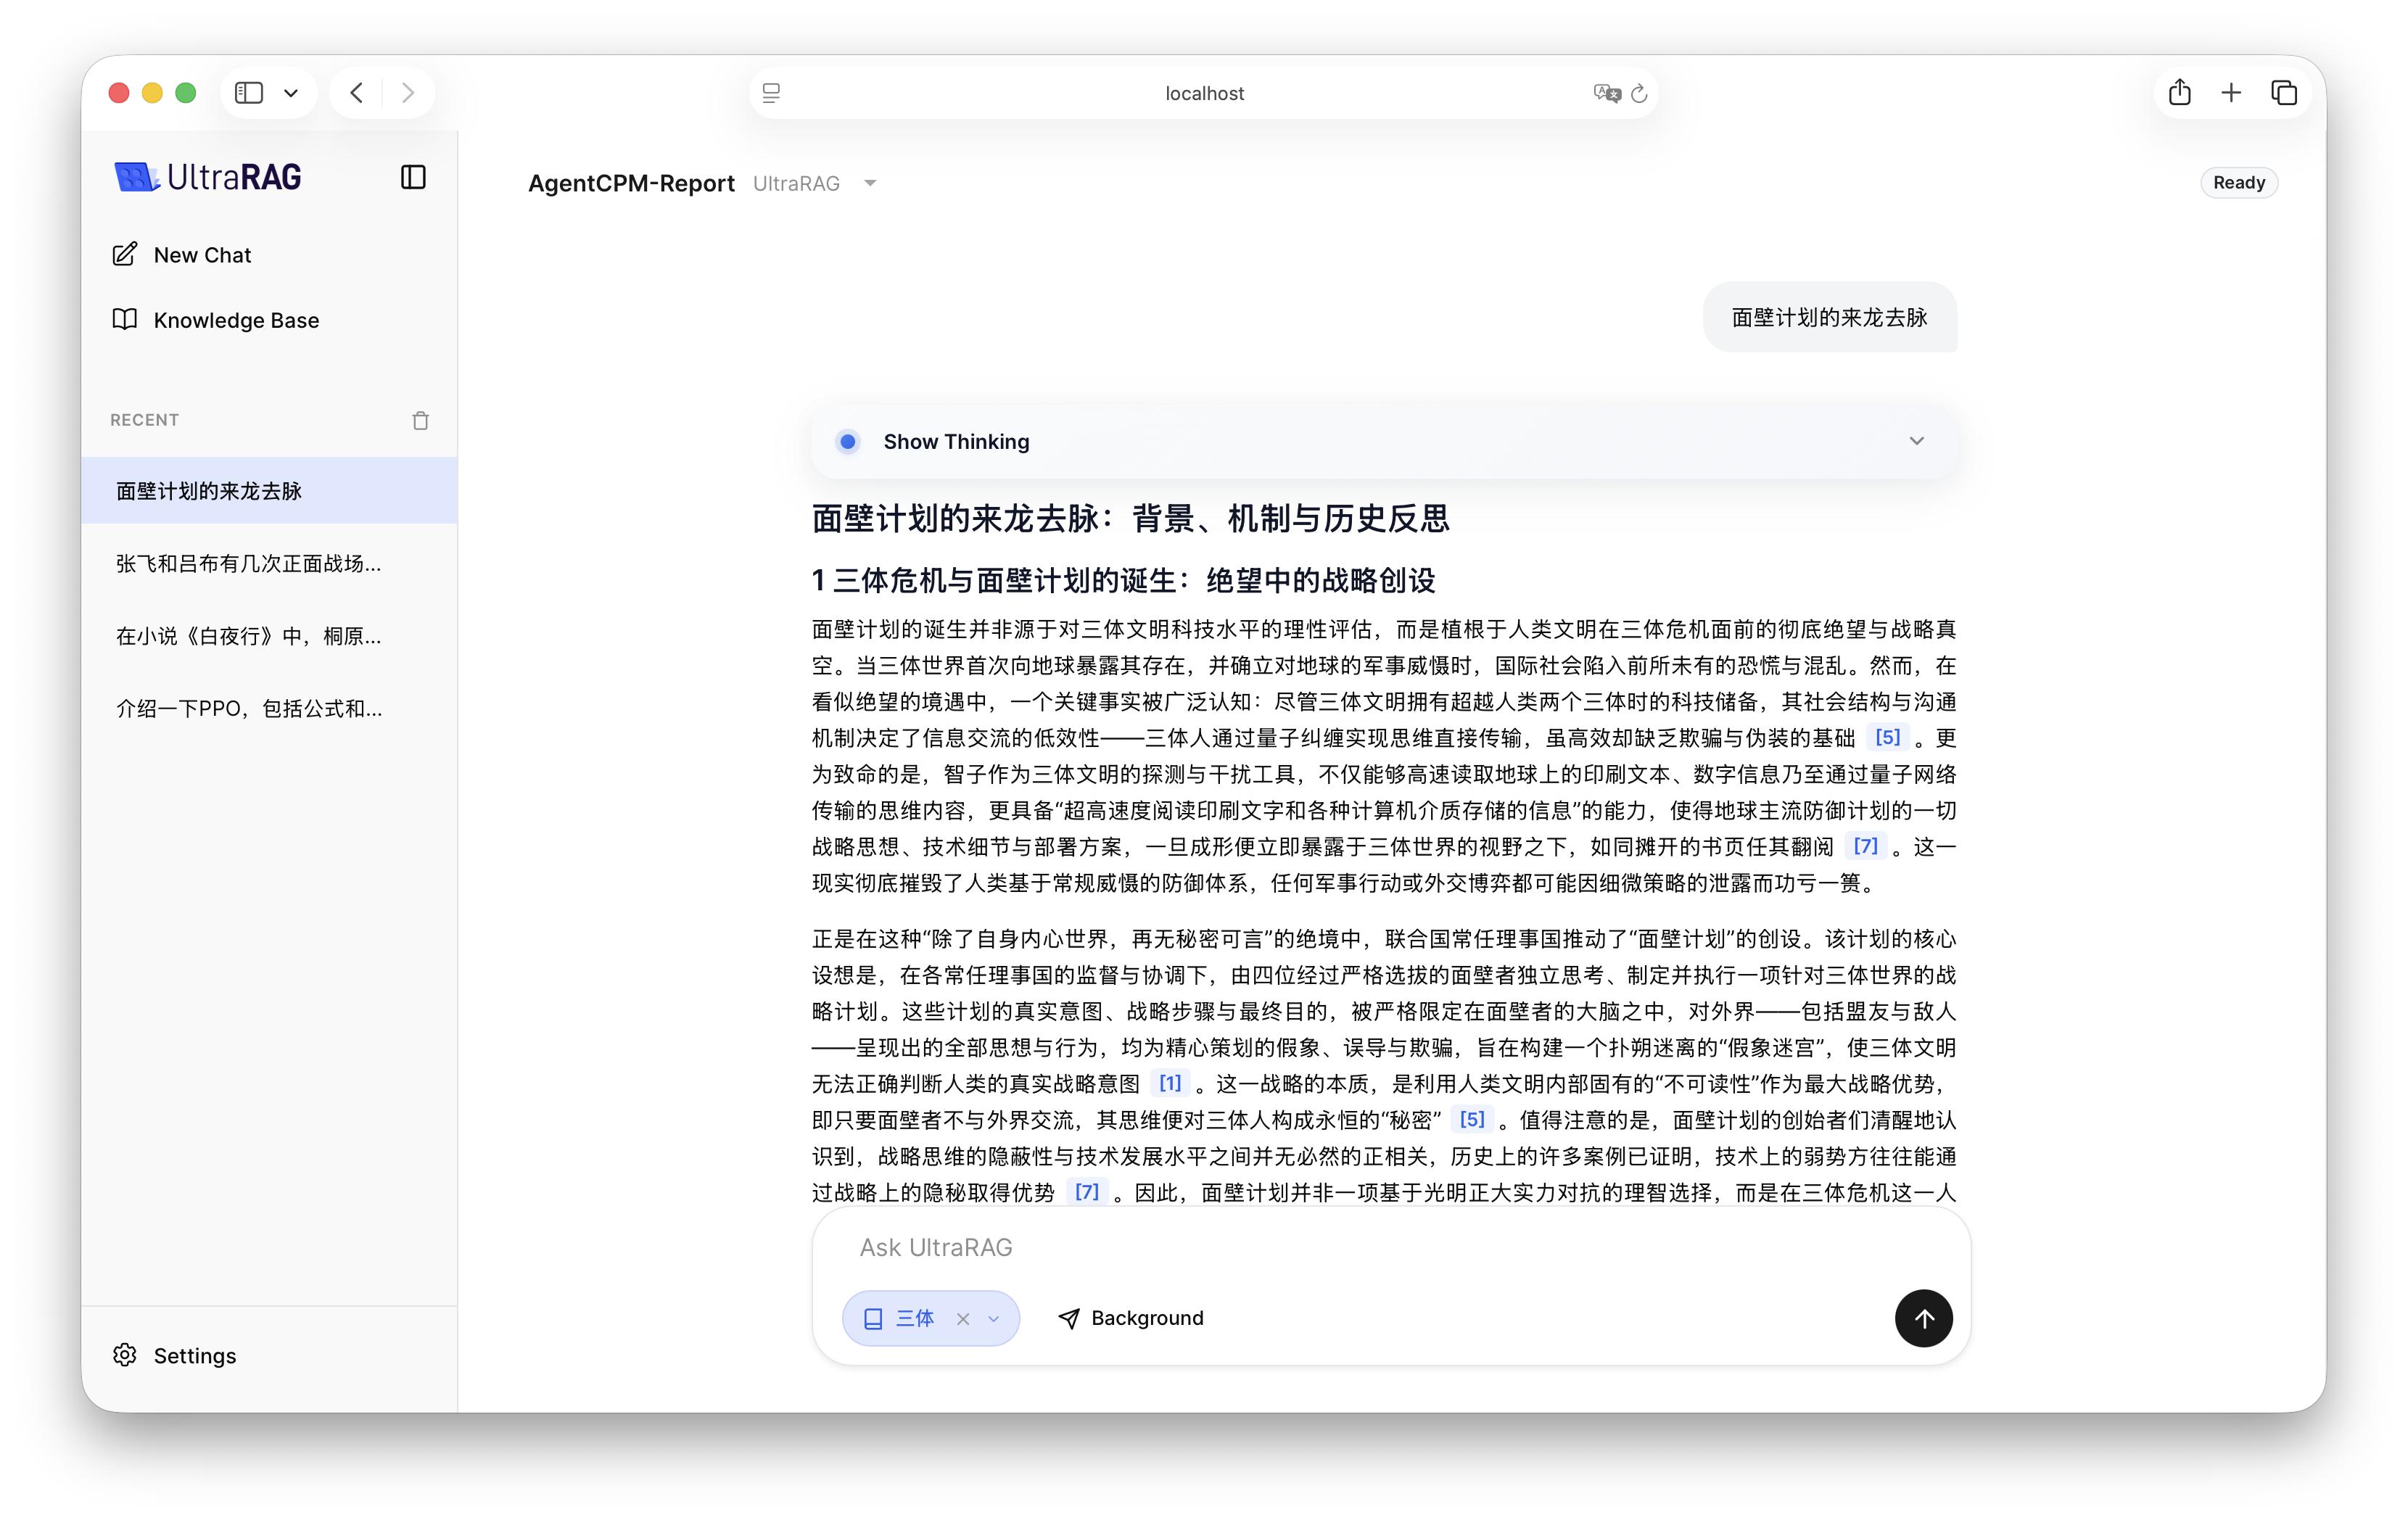Open the 介绍一下PPO recent chat
2408x1520 pixels.
point(248,709)
